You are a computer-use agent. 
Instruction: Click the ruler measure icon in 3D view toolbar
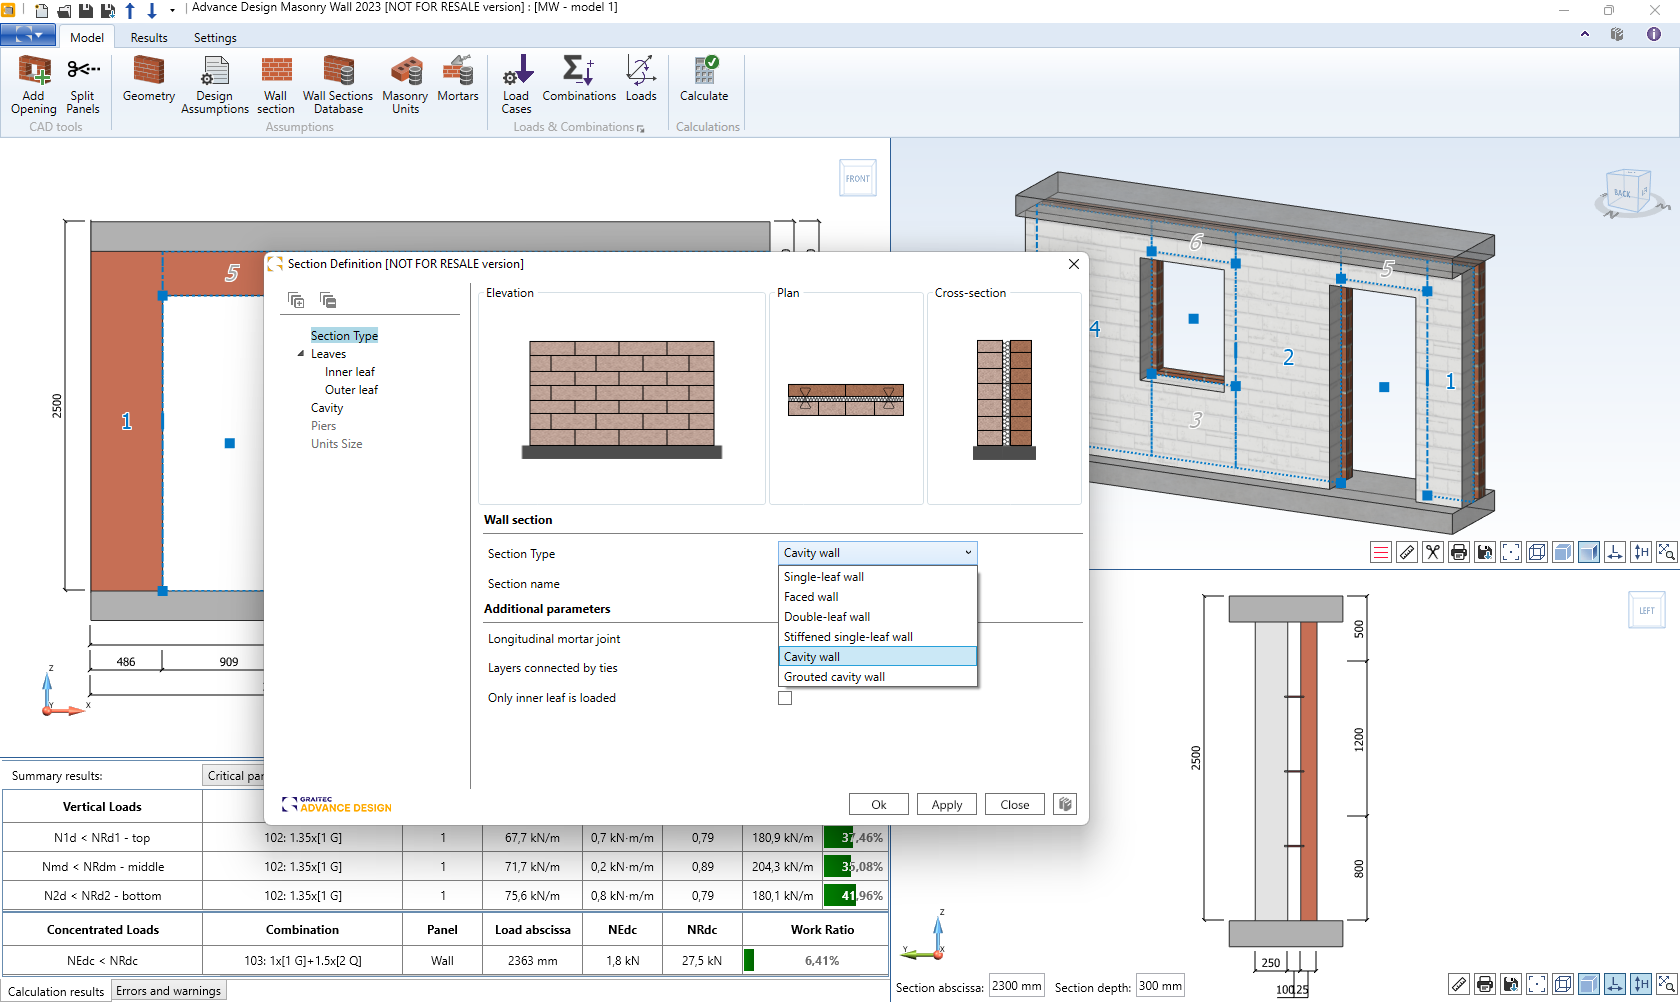(x=1407, y=552)
